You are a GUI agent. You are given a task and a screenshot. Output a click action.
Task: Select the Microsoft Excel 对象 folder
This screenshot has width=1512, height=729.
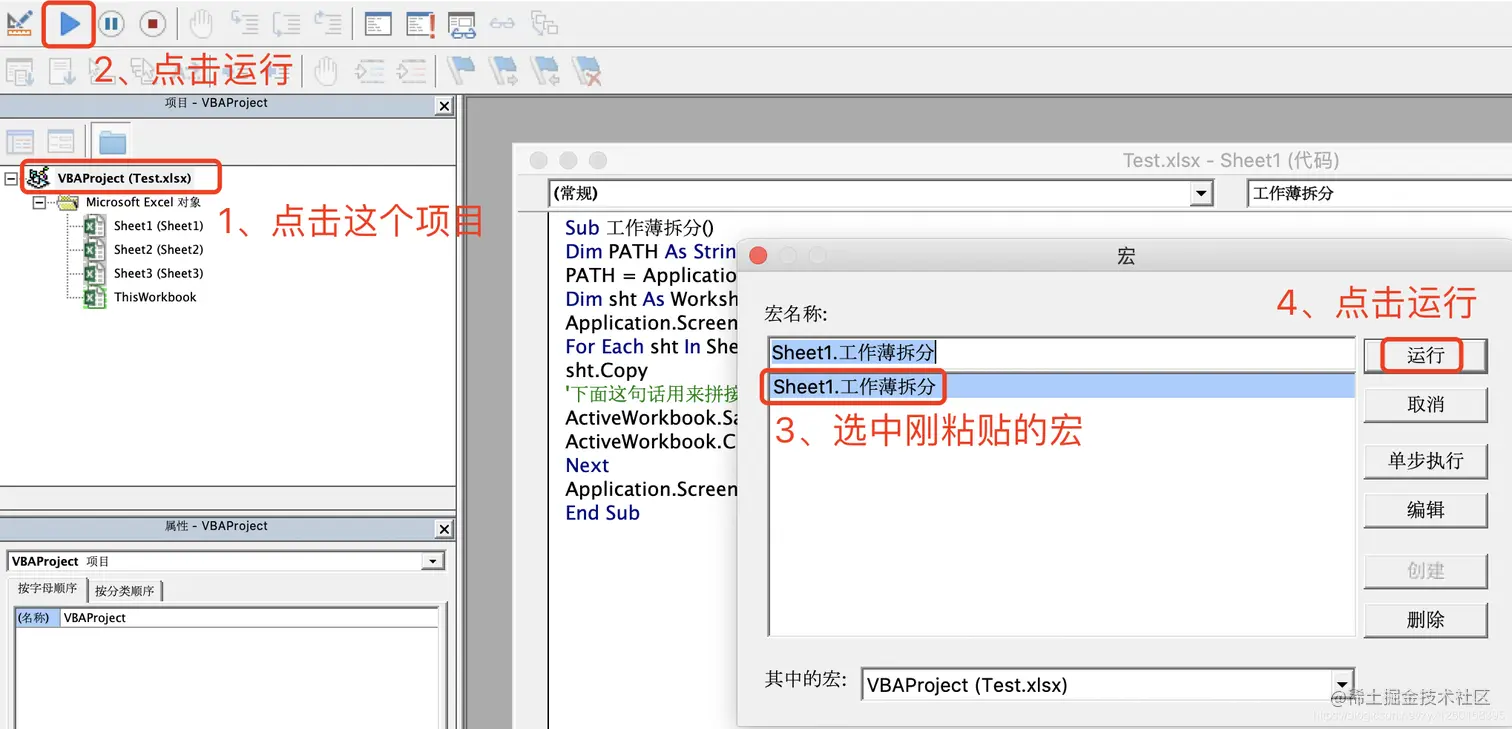point(143,202)
